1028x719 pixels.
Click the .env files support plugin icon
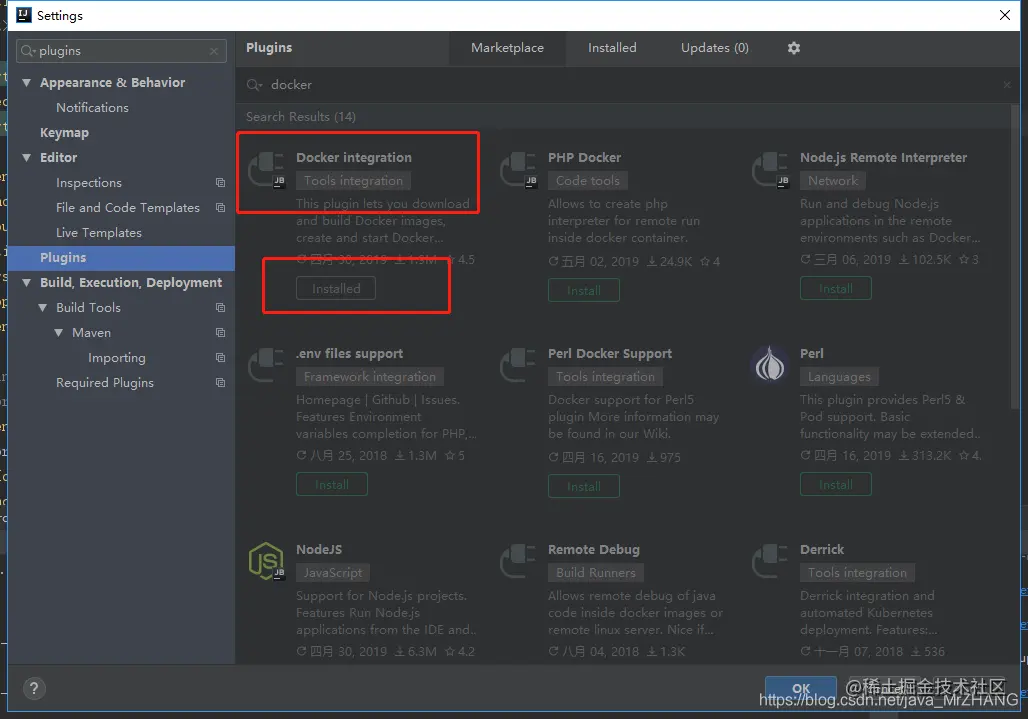[x=266, y=365]
